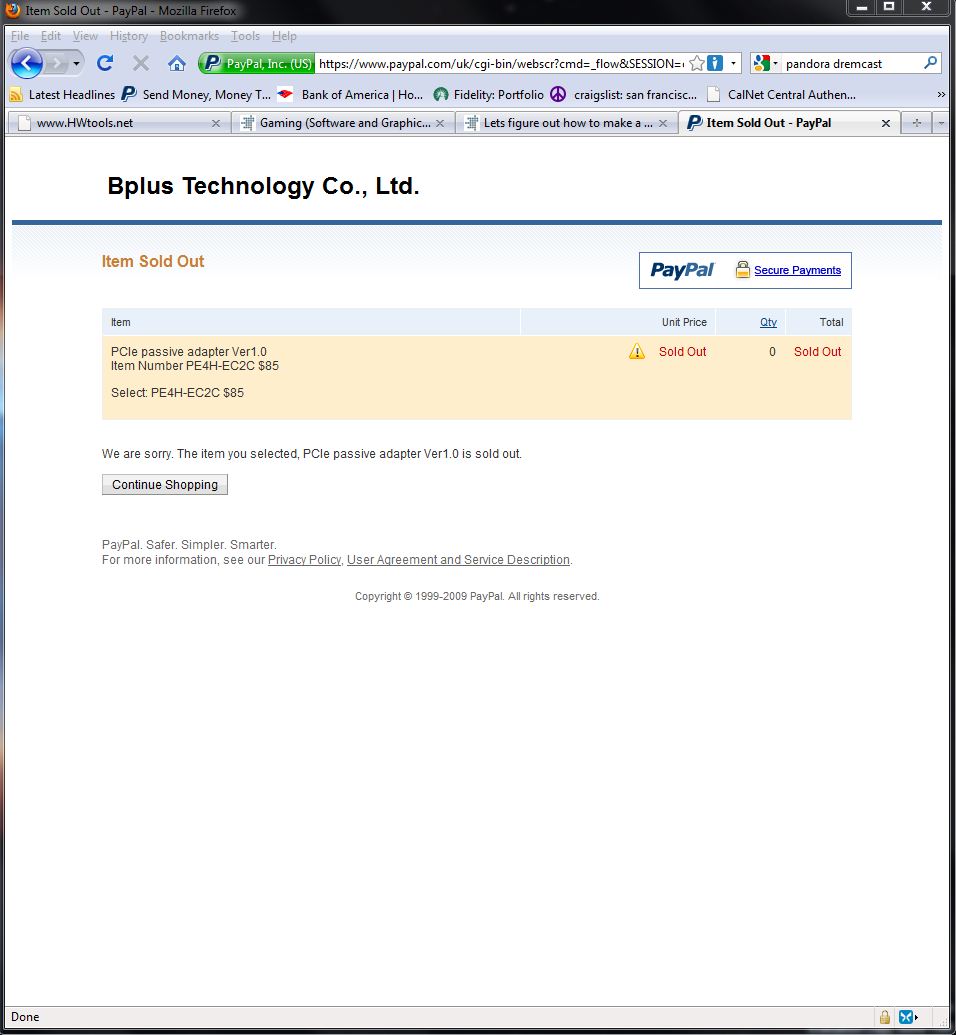Click the Continue Shopping button
Screen dimensions: 956x1035
point(164,484)
